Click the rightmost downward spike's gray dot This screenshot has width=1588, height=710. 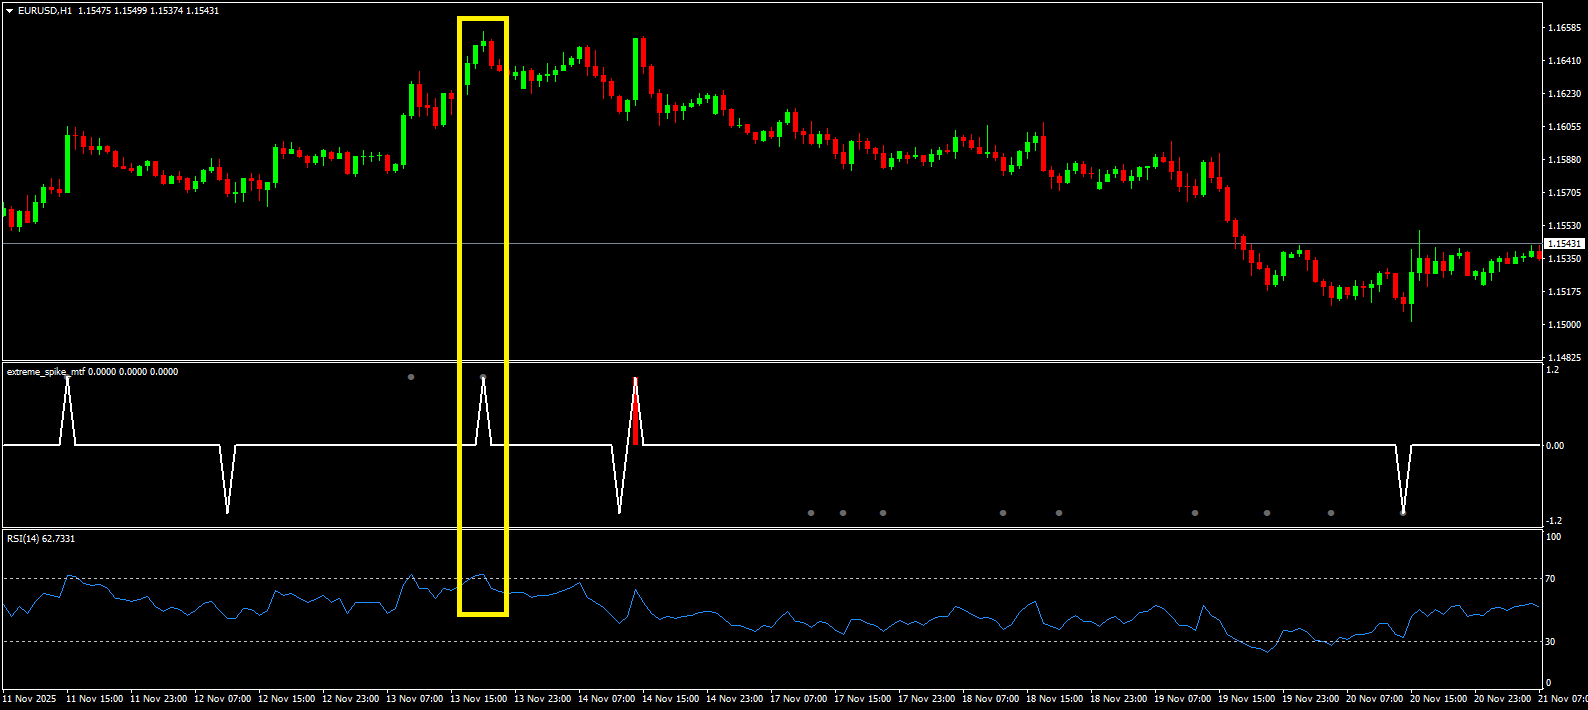1403,513
